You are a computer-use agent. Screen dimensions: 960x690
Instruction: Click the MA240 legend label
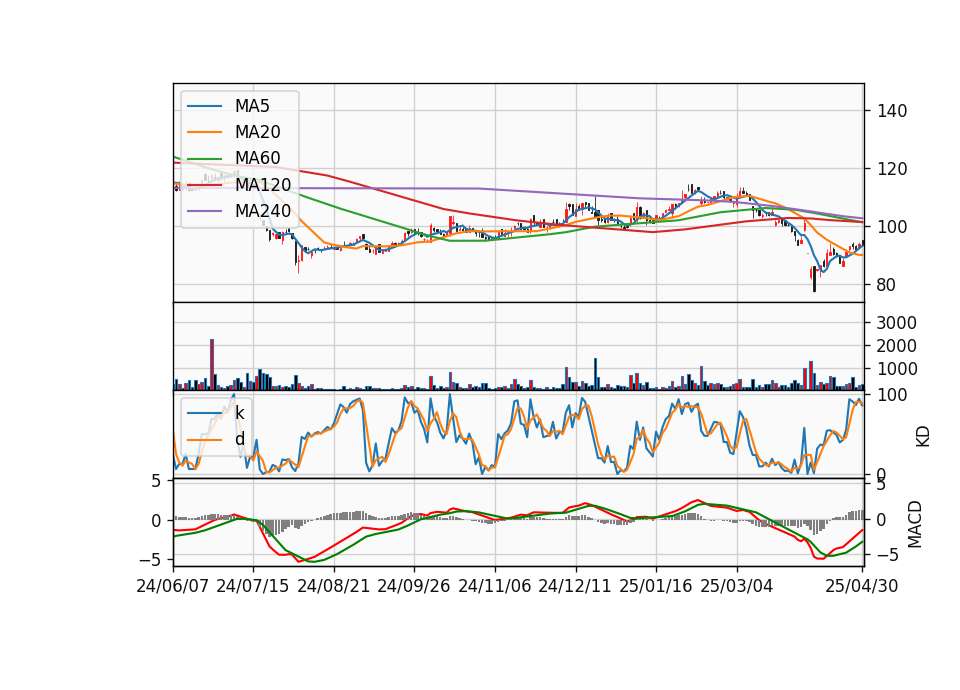pyautogui.click(x=263, y=211)
